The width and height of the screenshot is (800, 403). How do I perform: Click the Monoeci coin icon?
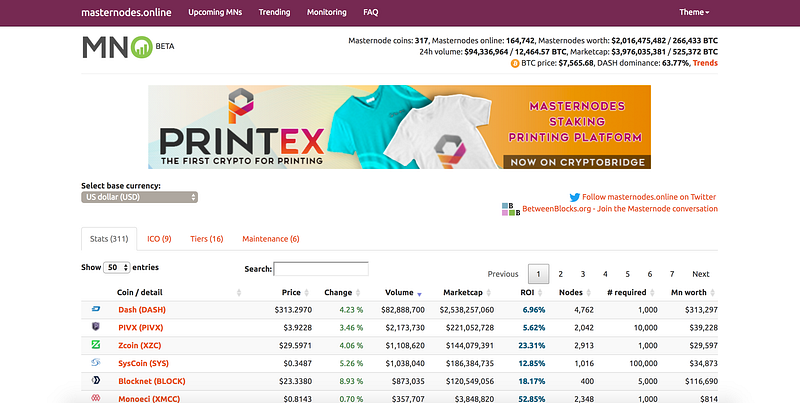point(95,398)
